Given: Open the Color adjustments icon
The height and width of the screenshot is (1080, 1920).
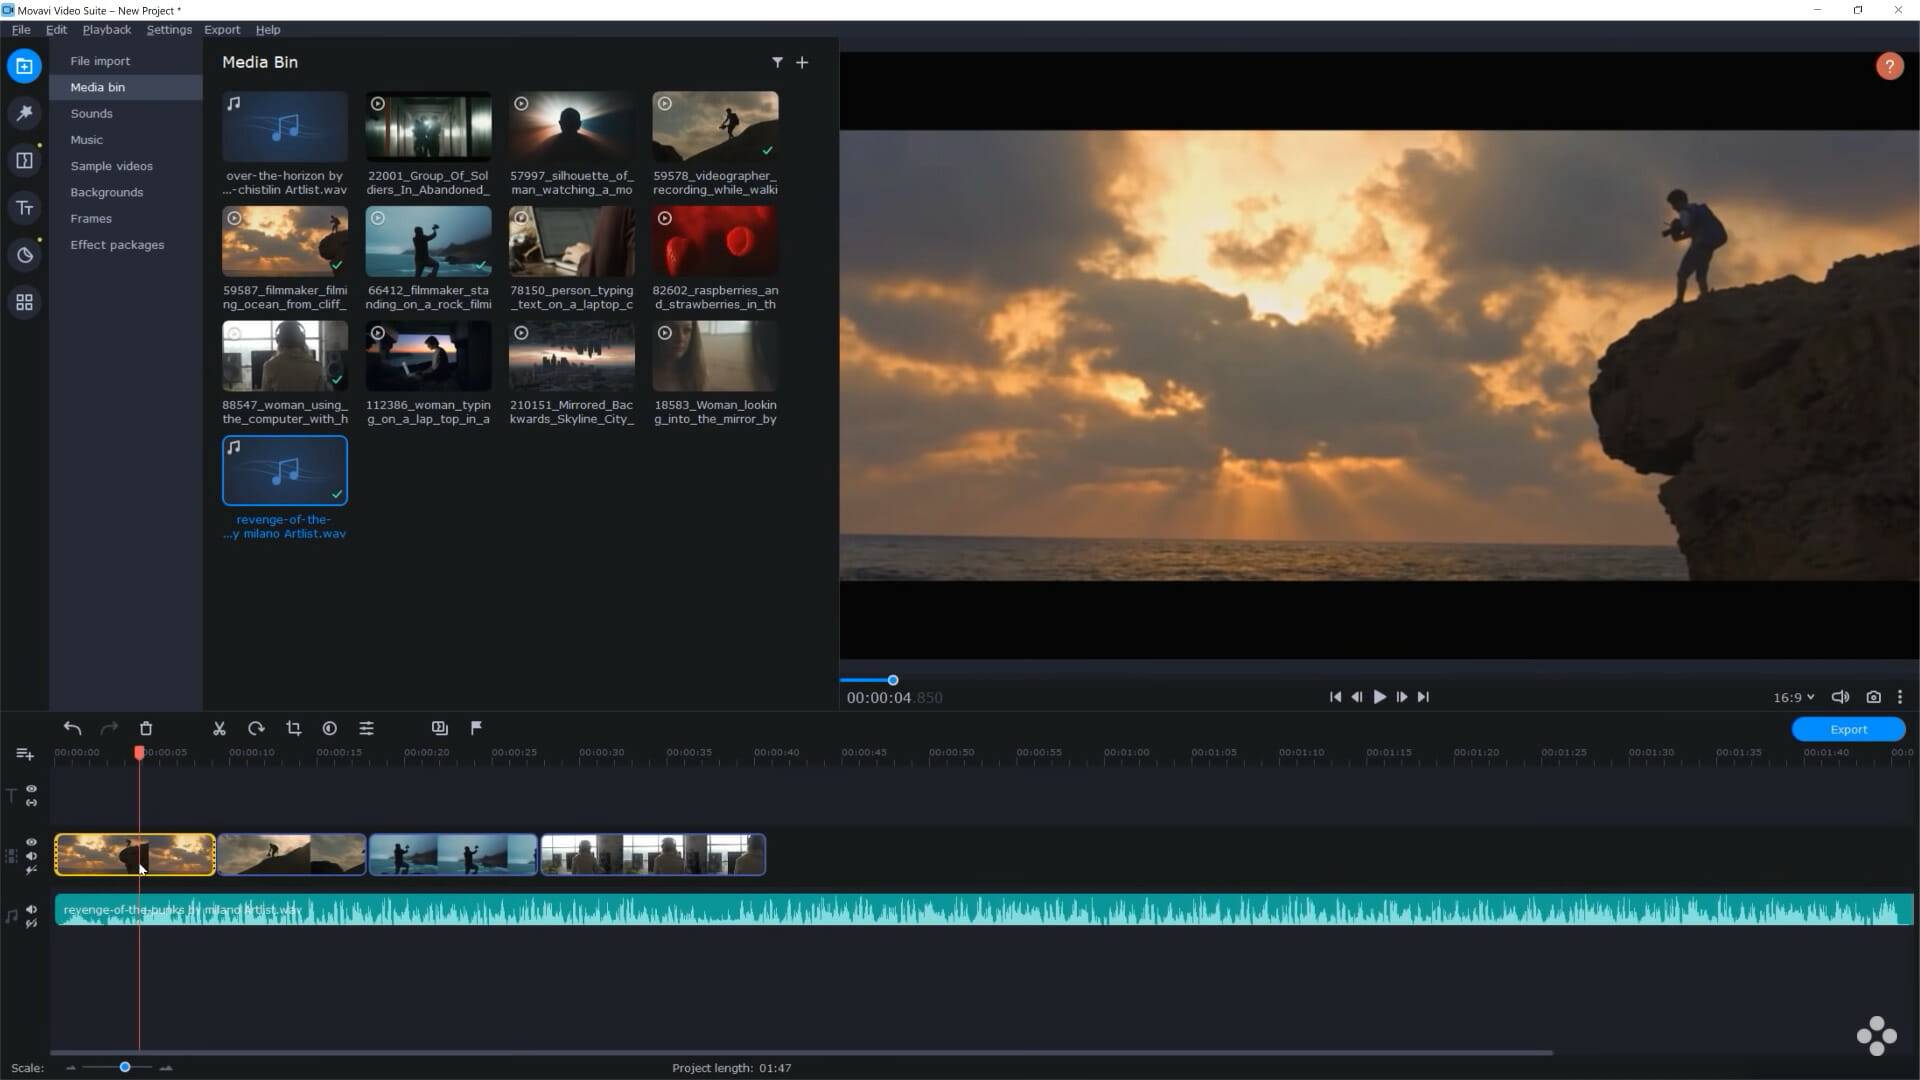Looking at the screenshot, I should click(x=330, y=729).
